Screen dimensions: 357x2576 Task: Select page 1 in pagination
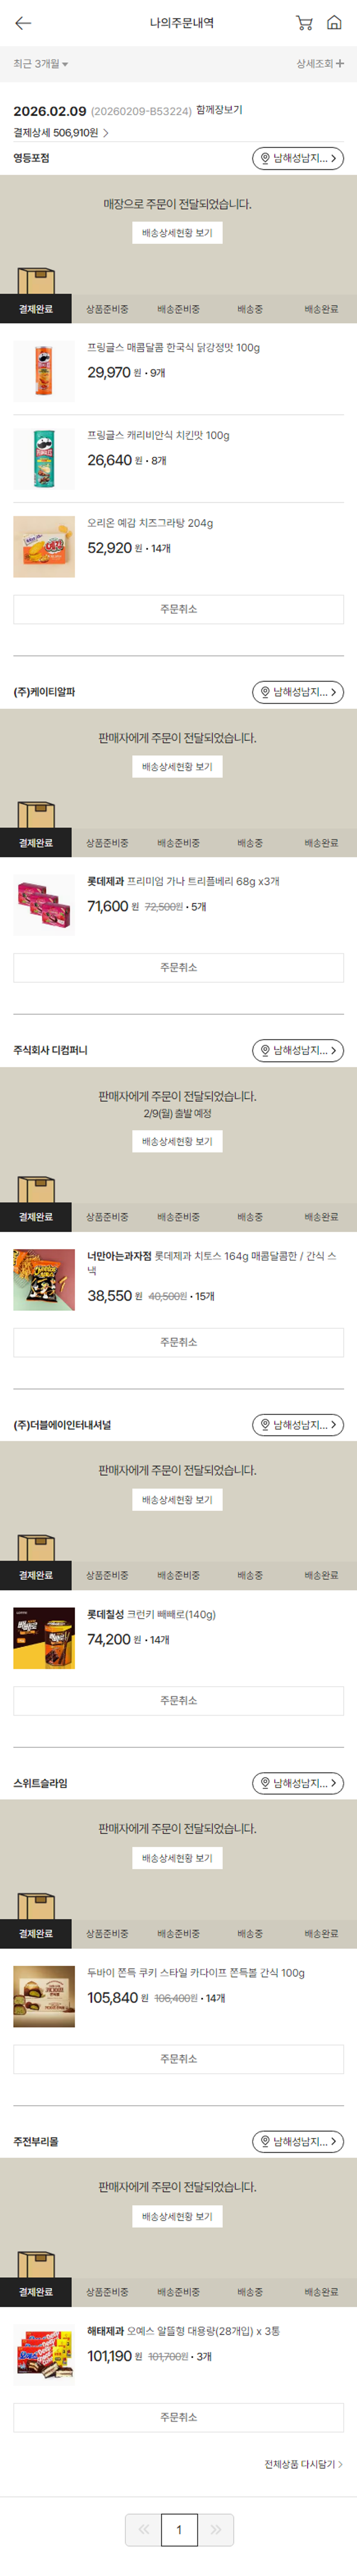tap(179, 2530)
